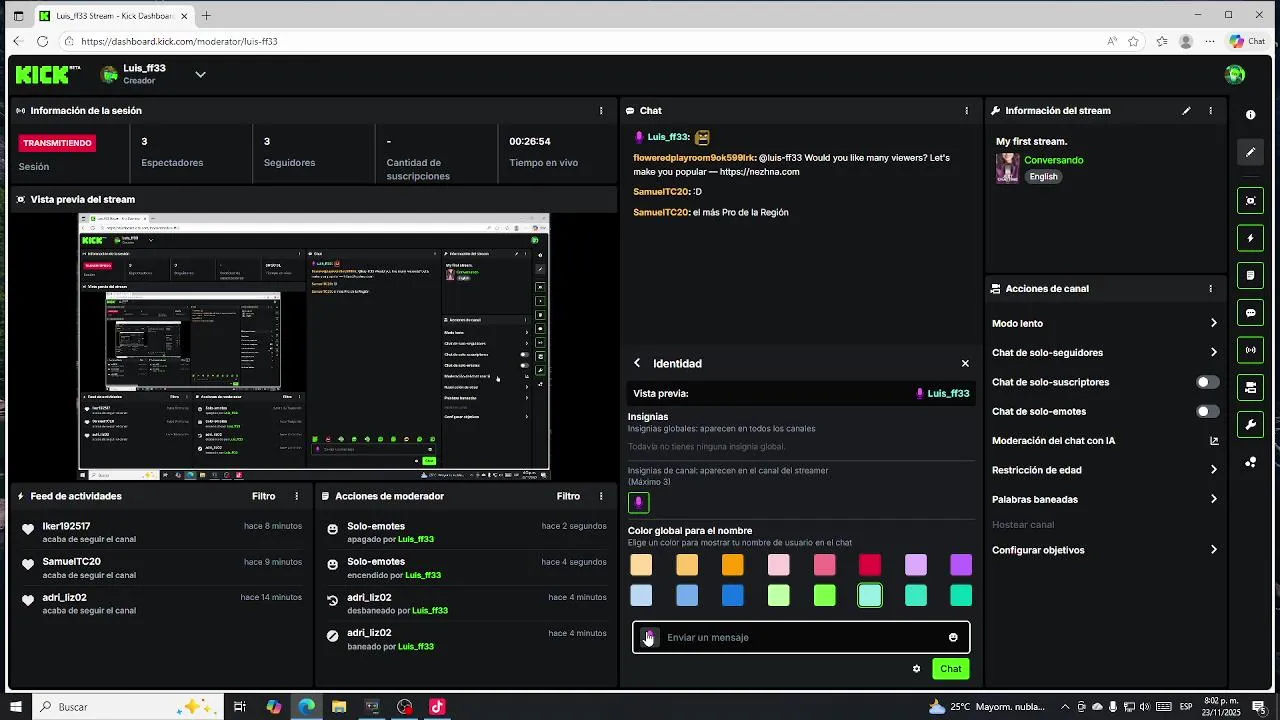Click the Conversando category link
1280x720 pixels.
click(1053, 160)
